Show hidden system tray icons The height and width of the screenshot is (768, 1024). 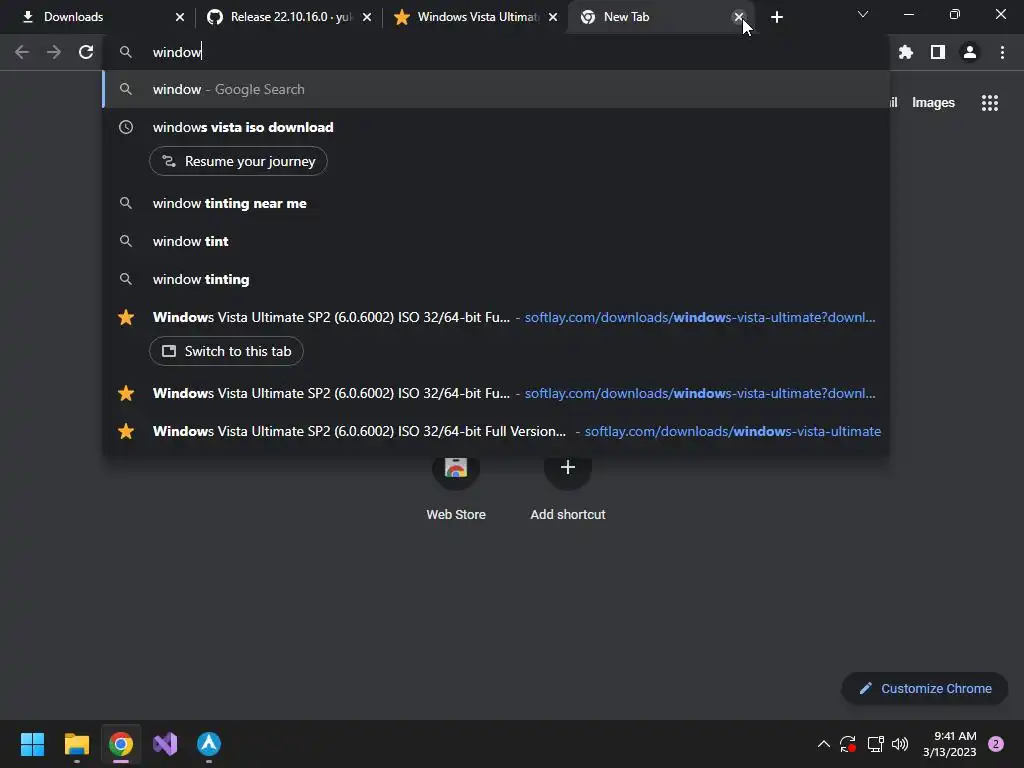pyautogui.click(x=824, y=744)
